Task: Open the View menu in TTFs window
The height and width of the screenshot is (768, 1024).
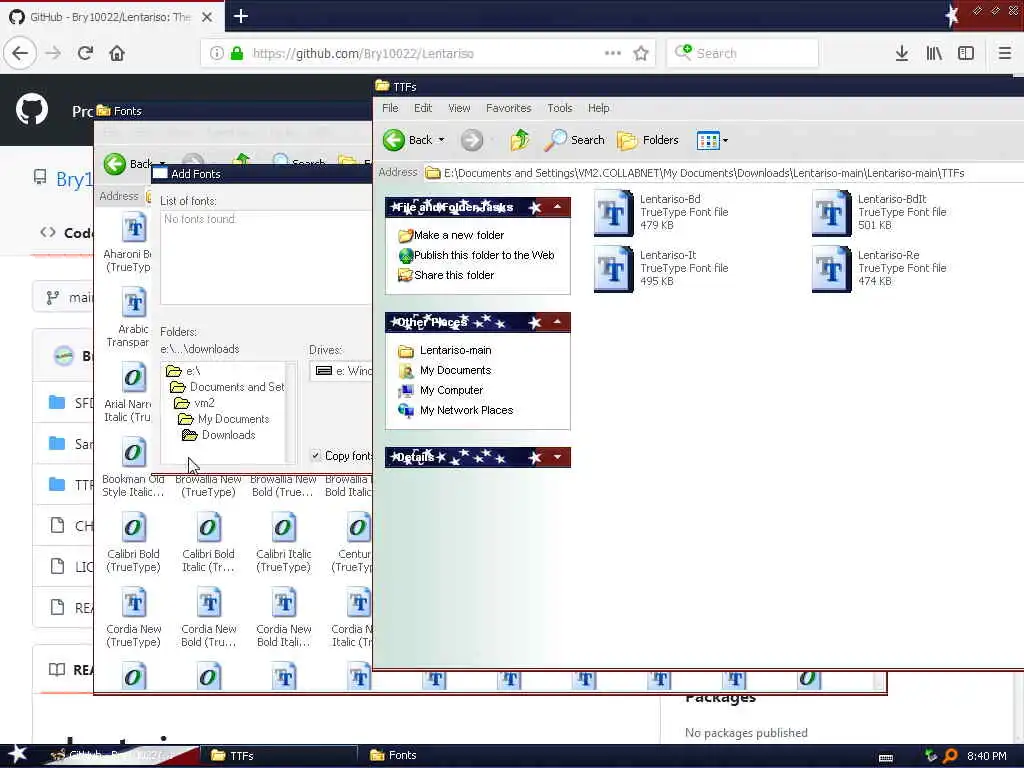Action: 459,108
